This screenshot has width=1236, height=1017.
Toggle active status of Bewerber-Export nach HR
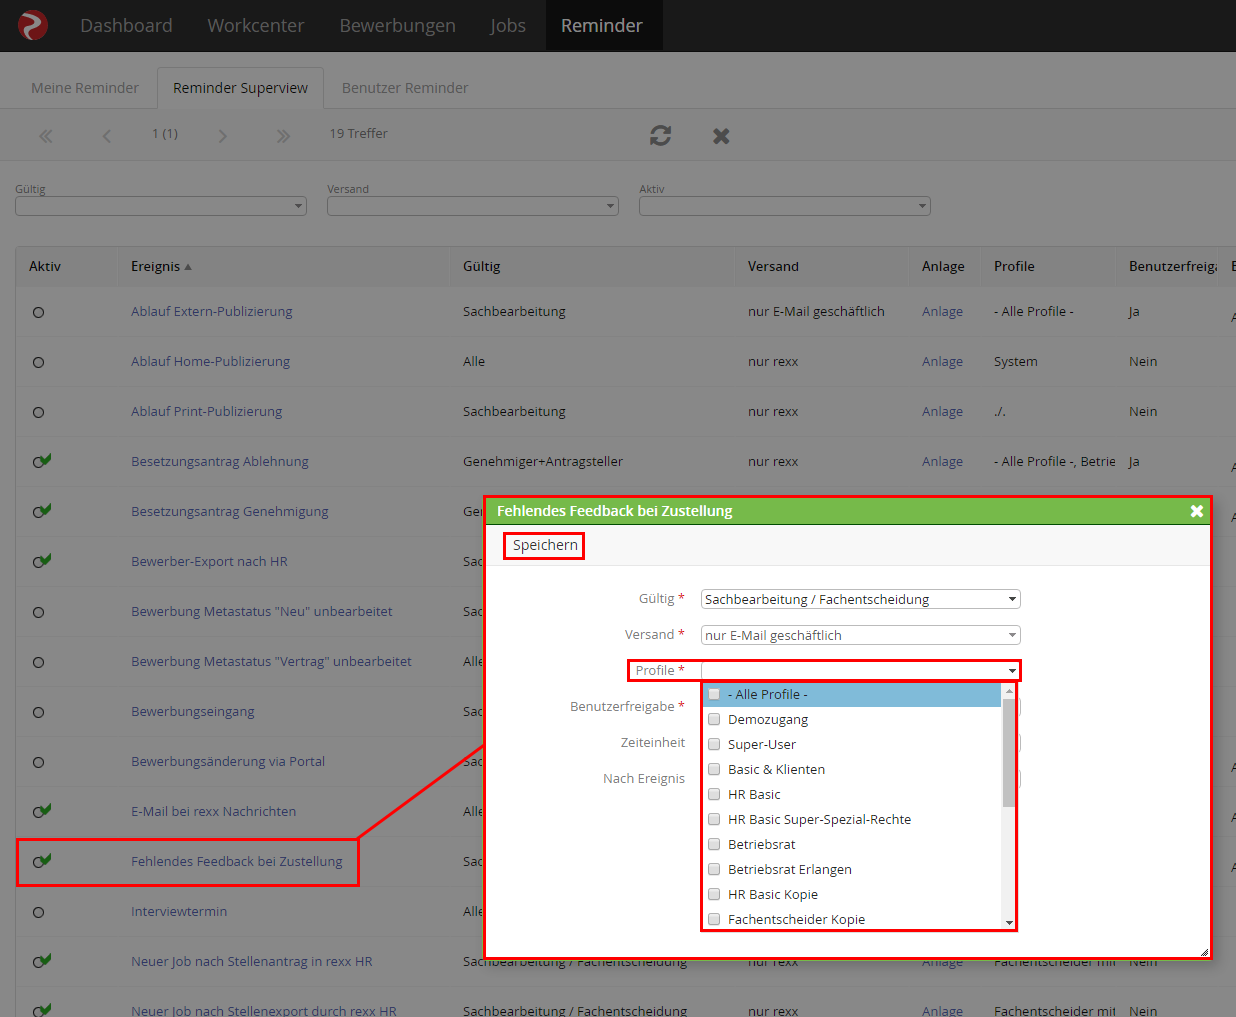tap(41, 561)
